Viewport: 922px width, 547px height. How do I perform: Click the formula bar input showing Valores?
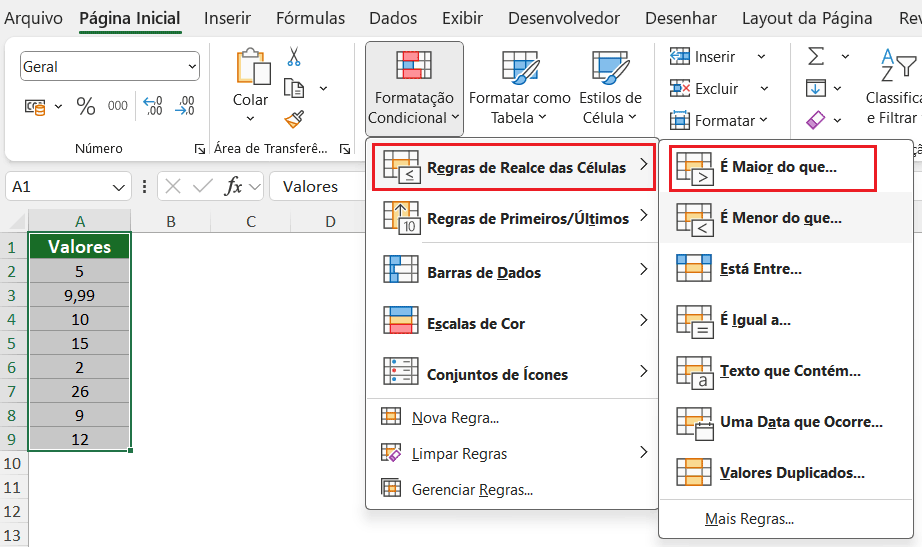tap(318, 186)
